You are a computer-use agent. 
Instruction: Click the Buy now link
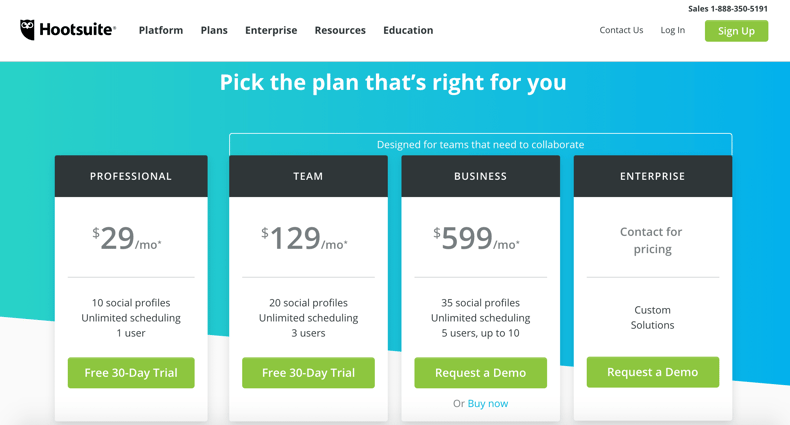coord(488,404)
